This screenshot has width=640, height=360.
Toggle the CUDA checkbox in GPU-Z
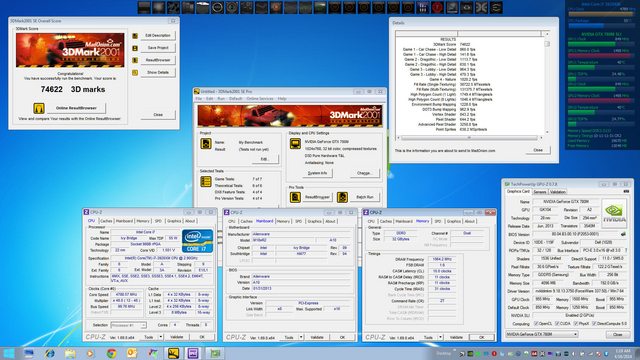click(557, 324)
